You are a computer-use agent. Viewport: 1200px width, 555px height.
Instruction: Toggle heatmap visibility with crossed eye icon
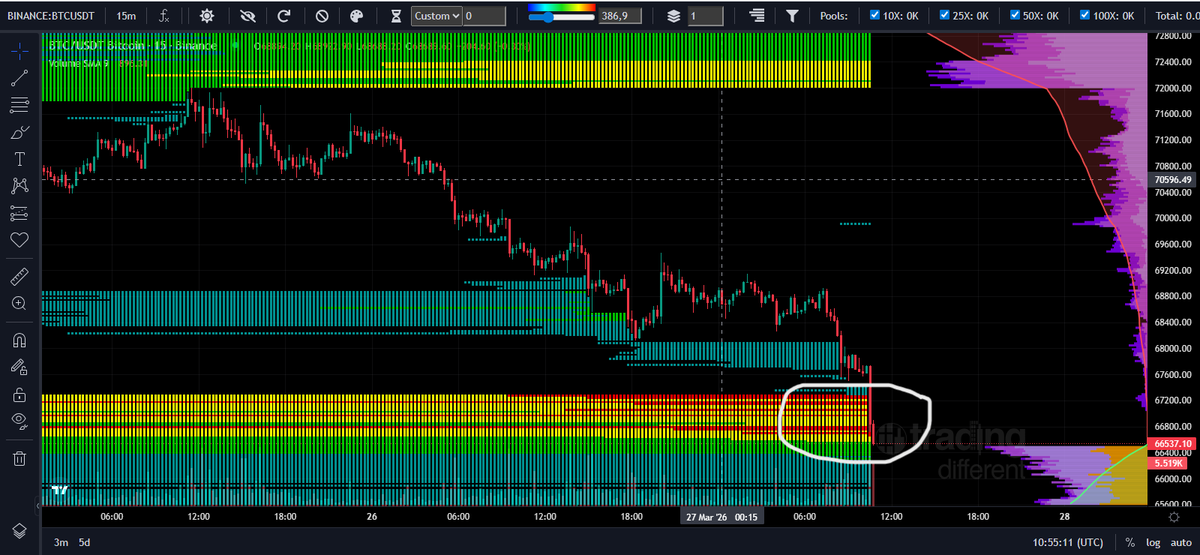click(x=246, y=16)
